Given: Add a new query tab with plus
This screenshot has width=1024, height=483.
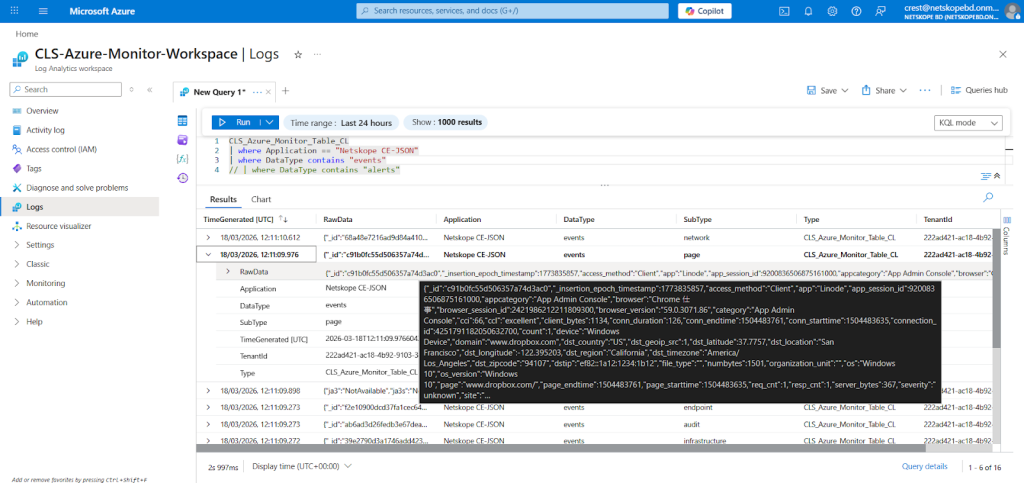Looking at the screenshot, I should tap(285, 91).
